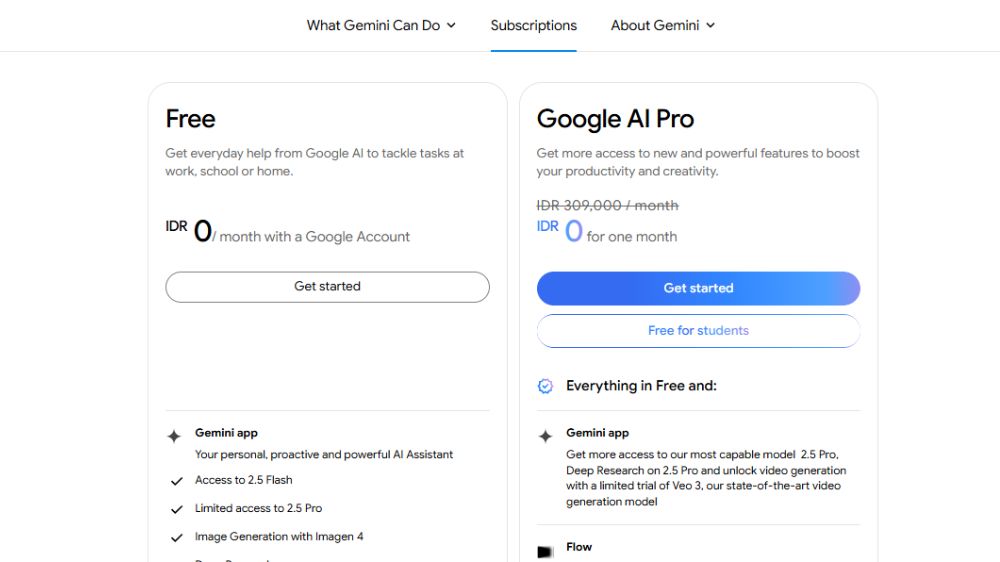
Task: Click the checkmark next to Access to 2.5 Flash
Action: (x=177, y=481)
